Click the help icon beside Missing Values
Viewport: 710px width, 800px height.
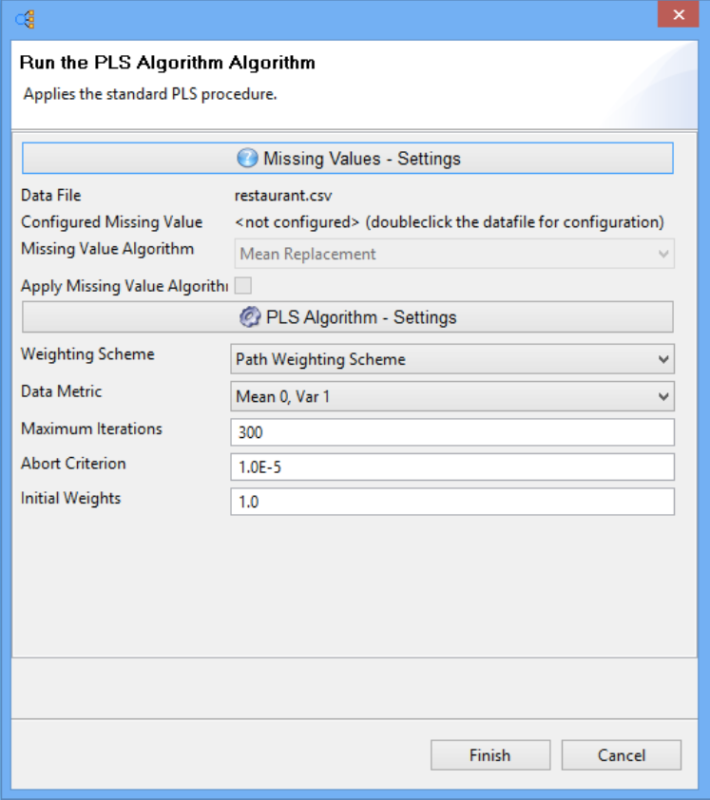(247, 158)
